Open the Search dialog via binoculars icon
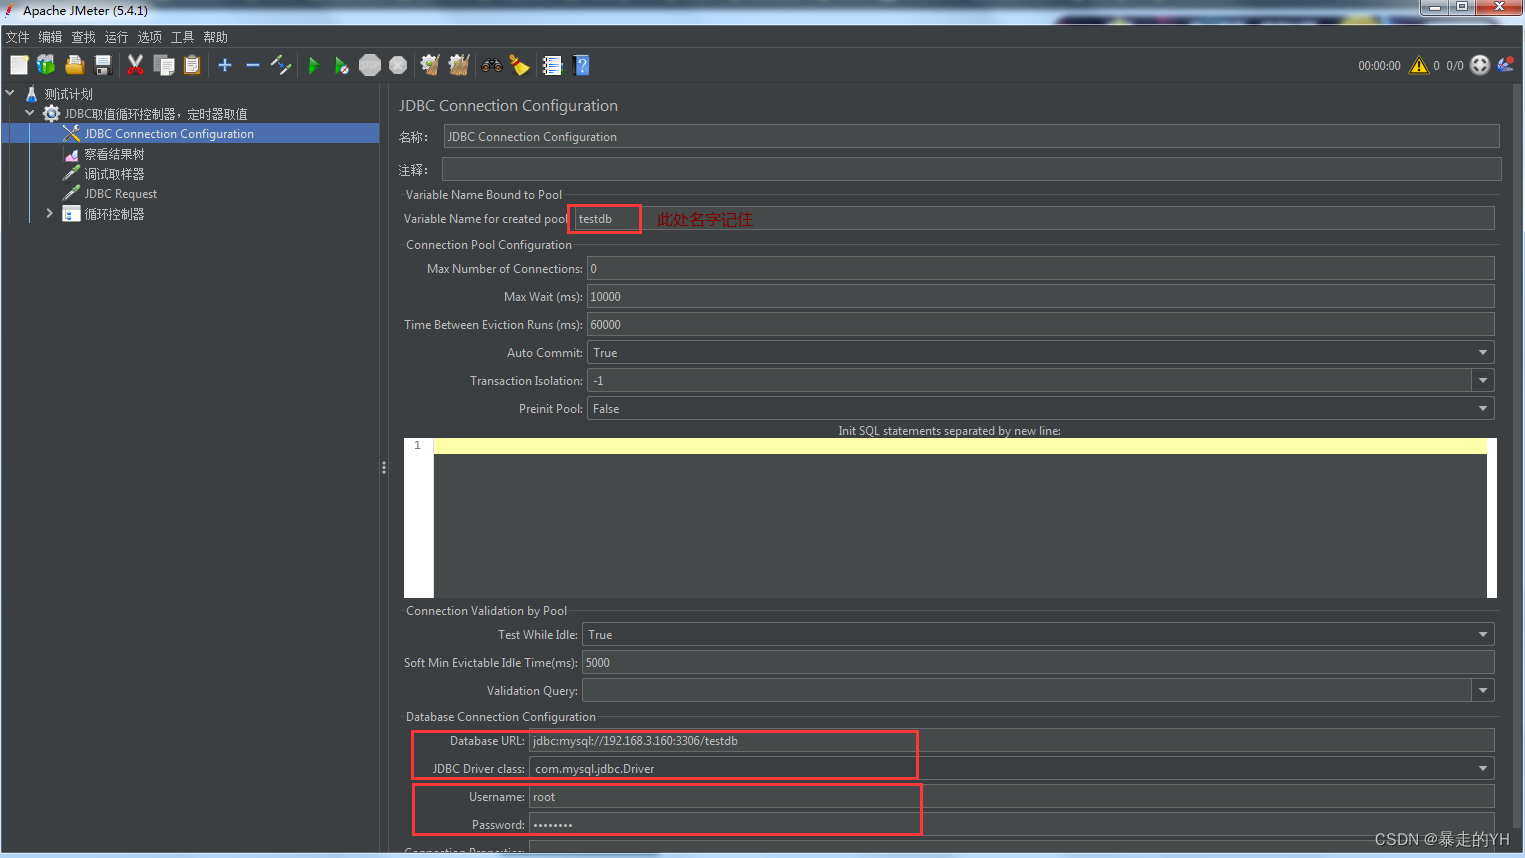 point(490,65)
